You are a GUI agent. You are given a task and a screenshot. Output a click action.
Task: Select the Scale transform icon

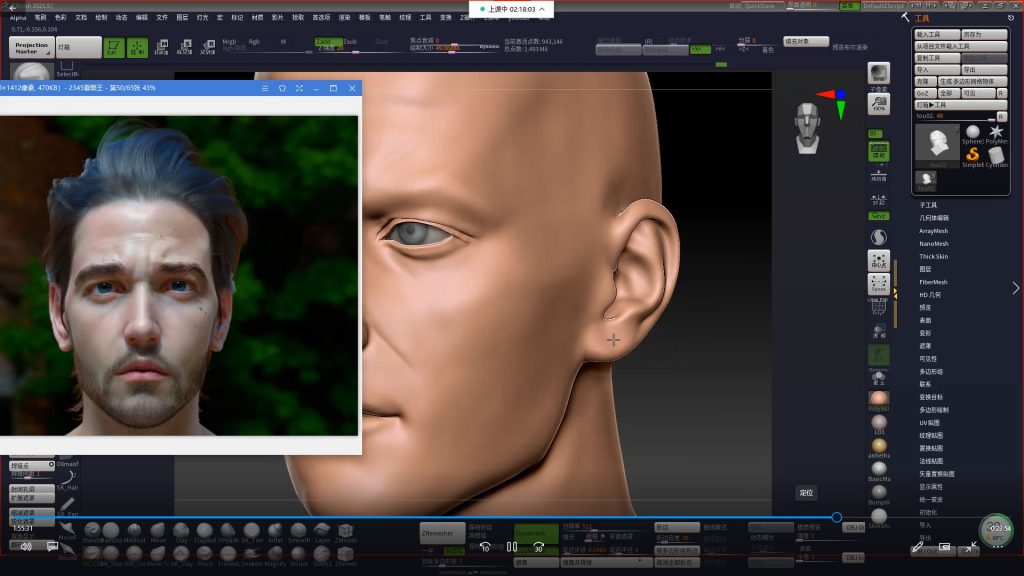click(185, 47)
